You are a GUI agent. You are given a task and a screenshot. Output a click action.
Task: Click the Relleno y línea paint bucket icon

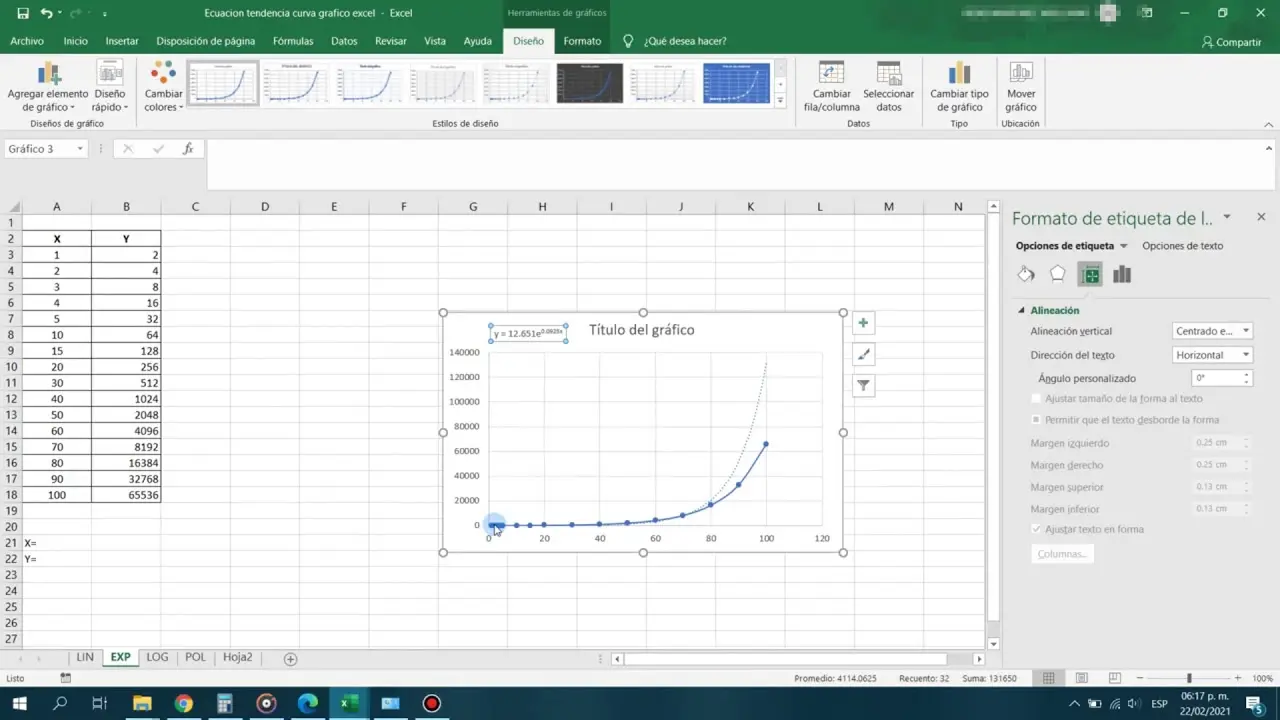pos(1026,274)
